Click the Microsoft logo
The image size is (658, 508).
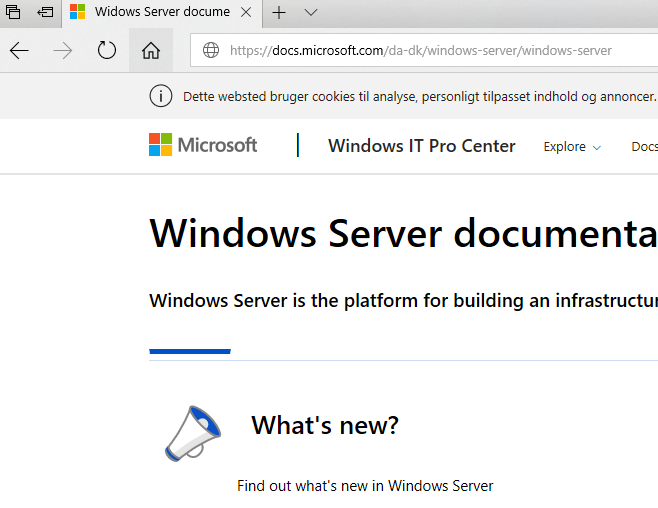[203, 145]
